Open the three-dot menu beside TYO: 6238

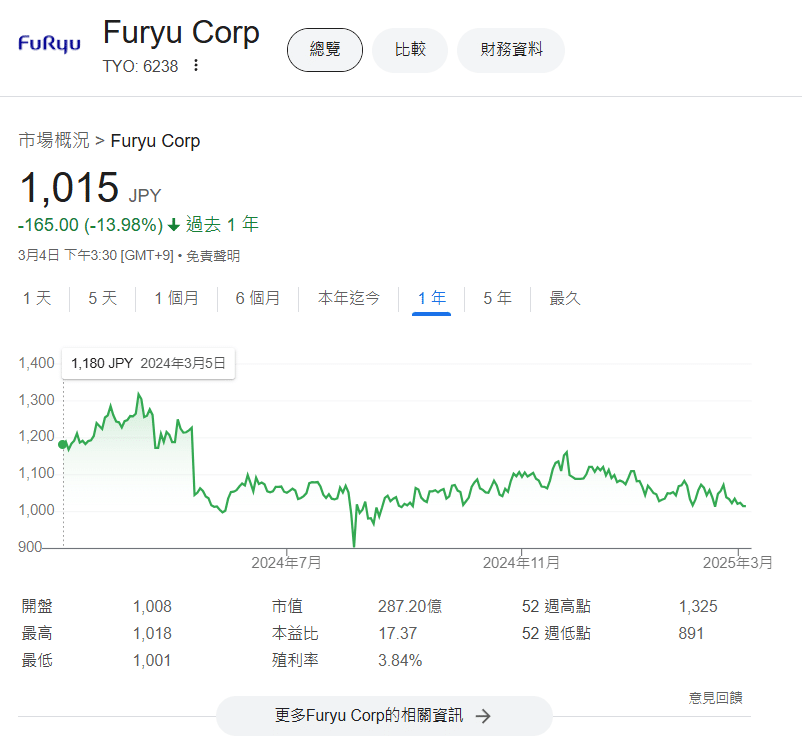click(x=196, y=65)
